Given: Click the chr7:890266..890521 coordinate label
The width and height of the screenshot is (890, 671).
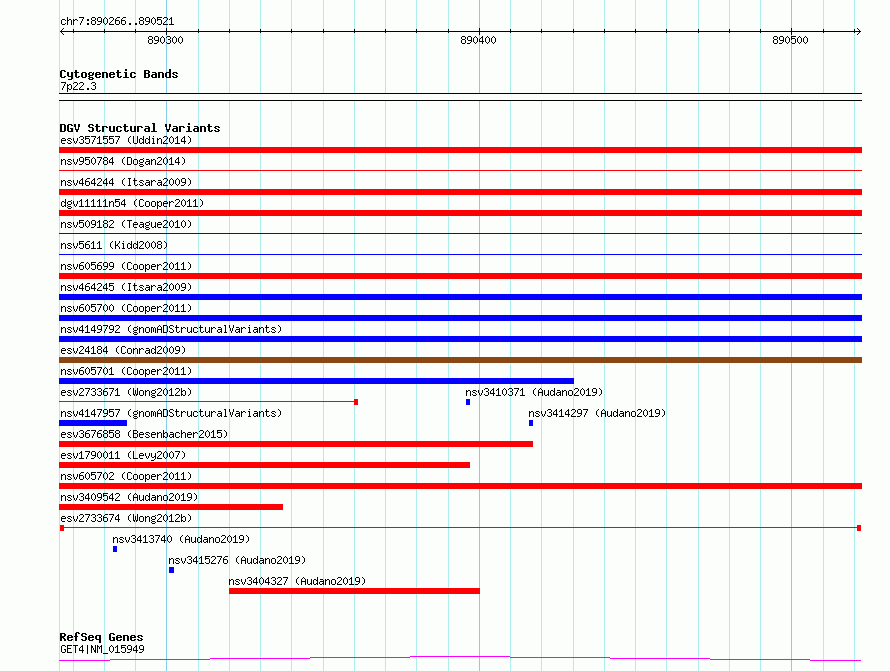Looking at the screenshot, I should (x=117, y=21).
